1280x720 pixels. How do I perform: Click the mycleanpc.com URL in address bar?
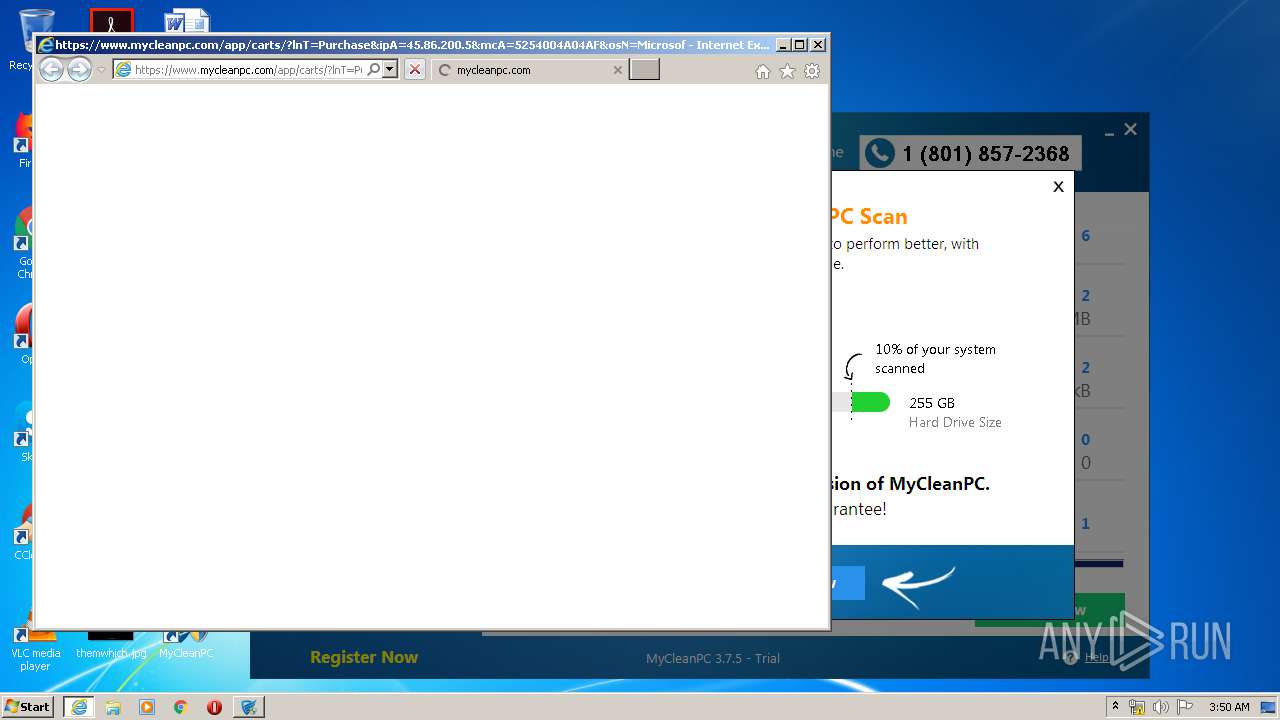pos(248,70)
